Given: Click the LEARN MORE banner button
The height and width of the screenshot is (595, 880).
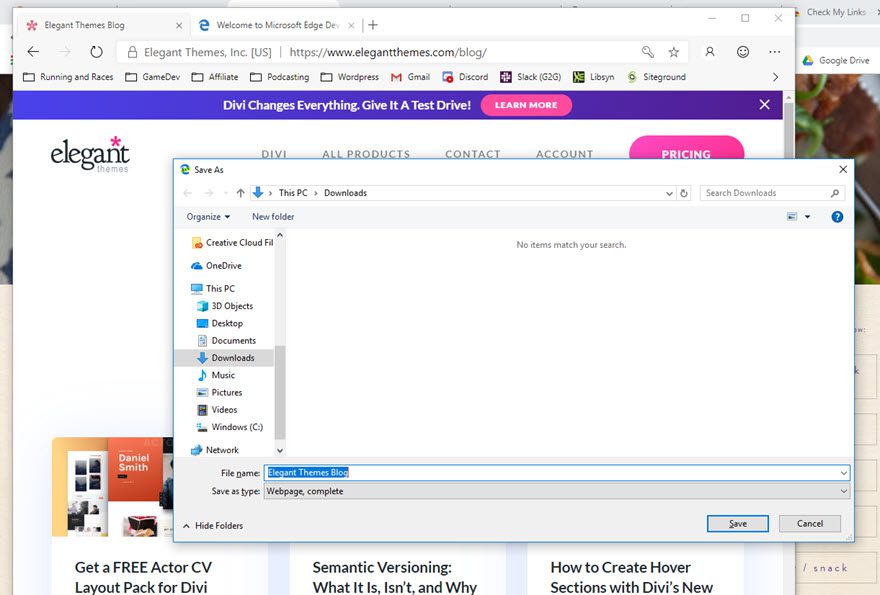Looking at the screenshot, I should 526,105.
